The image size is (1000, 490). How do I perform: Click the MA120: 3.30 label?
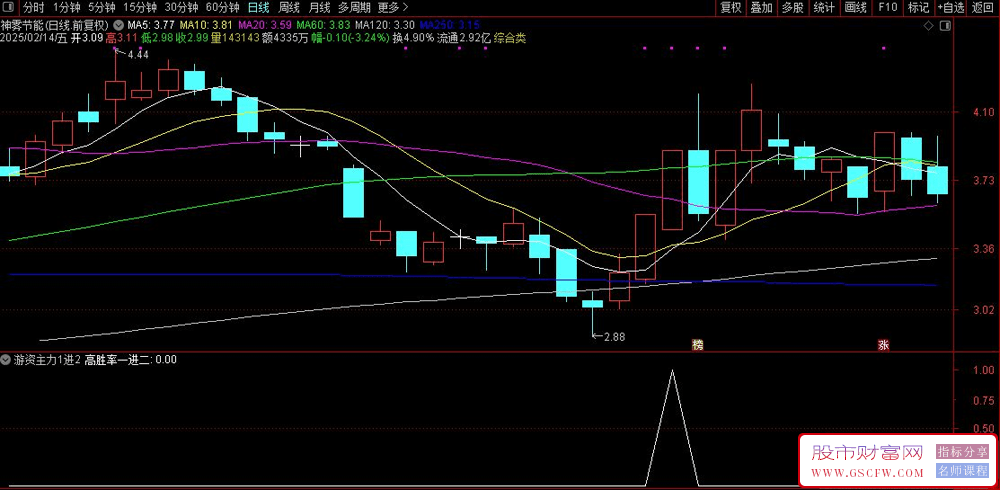click(385, 26)
